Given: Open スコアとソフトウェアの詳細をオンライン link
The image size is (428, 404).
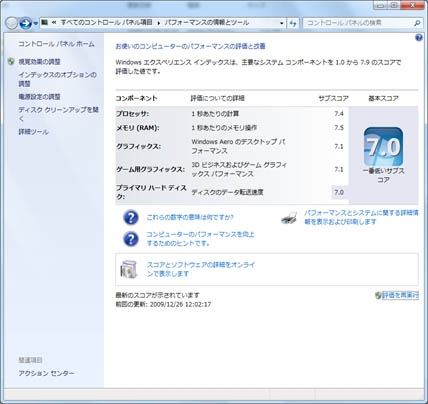Looking at the screenshot, I should tap(201, 269).
